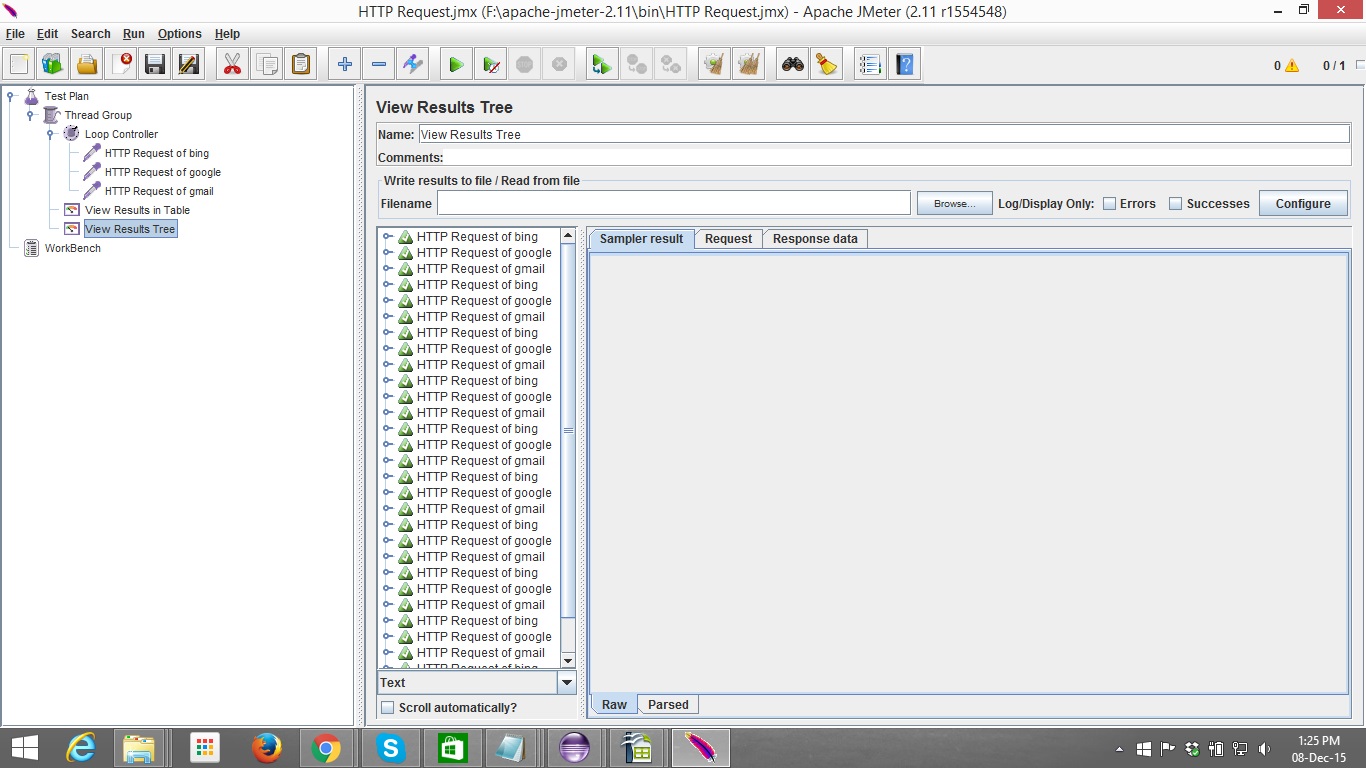Open Firefox from the taskbar
This screenshot has height=768, width=1366.
267,748
